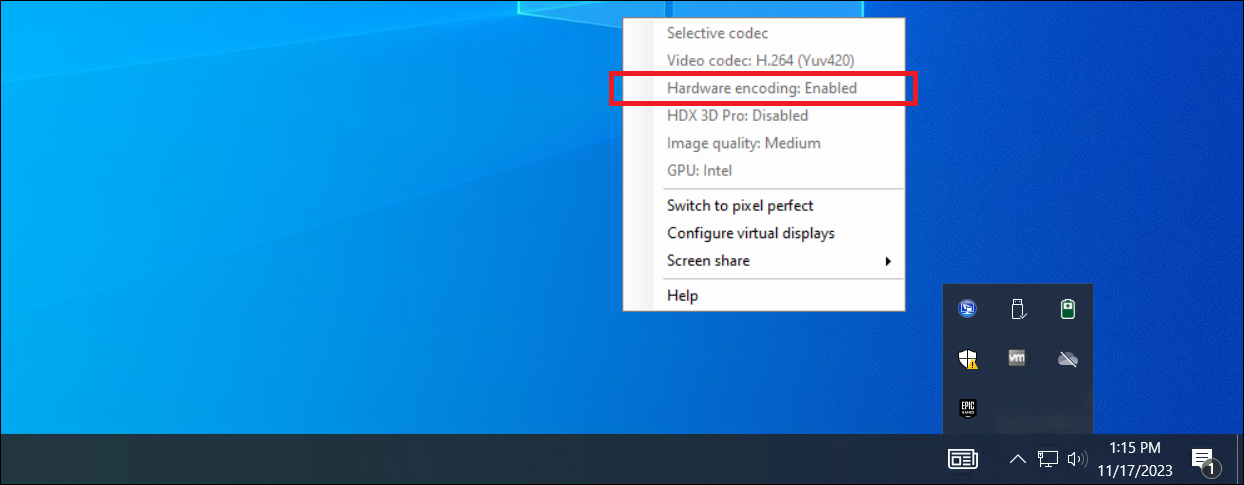Click the VMware Tools tray icon
Image resolution: width=1244 pixels, height=485 pixels.
(x=1018, y=358)
